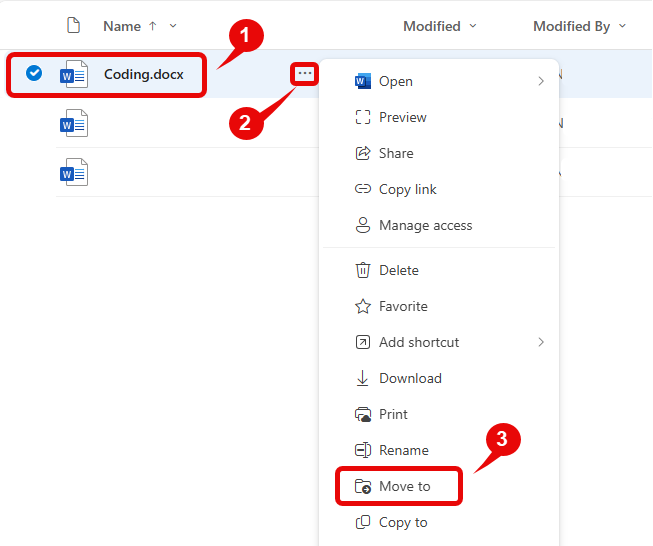
Task: Expand the Open submenu arrow
Action: point(541,81)
